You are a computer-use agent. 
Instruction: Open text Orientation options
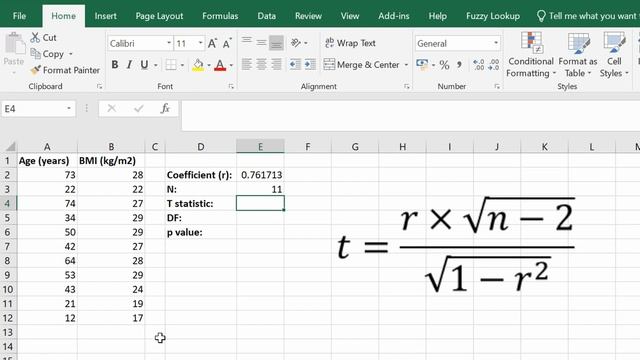[296, 42]
